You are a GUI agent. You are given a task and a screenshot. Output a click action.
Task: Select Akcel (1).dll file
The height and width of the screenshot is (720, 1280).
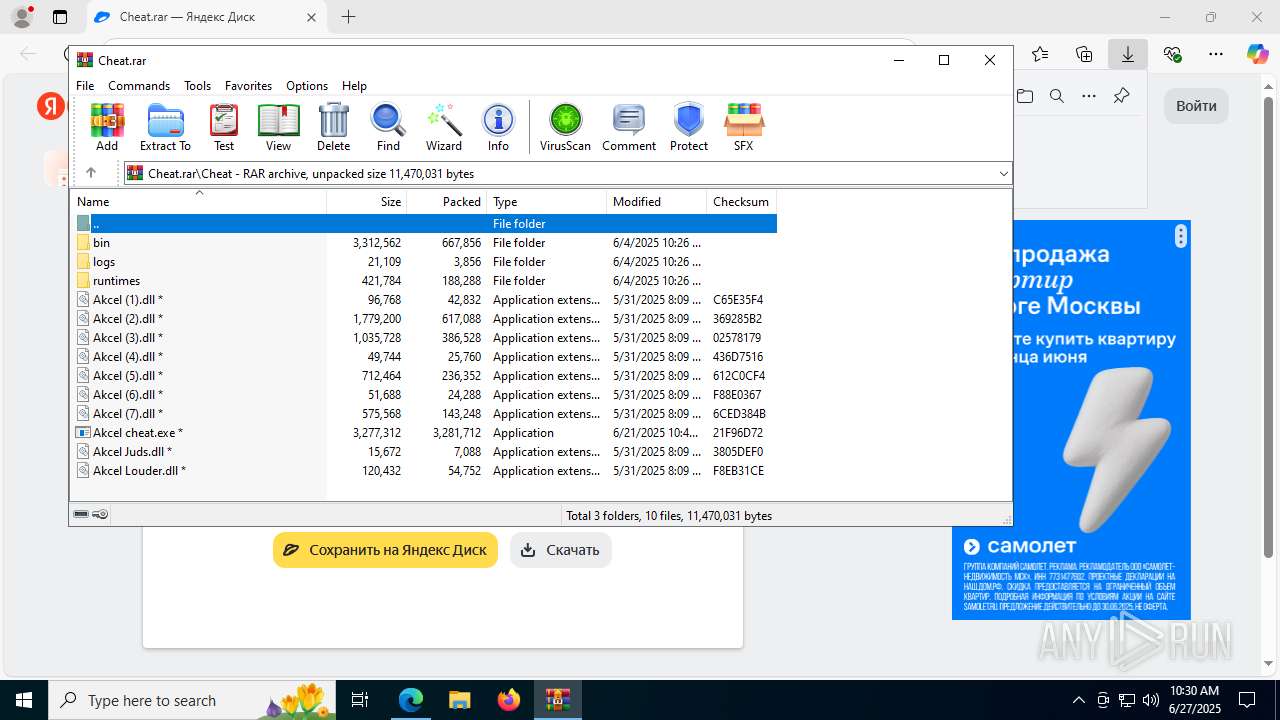[x=424, y=300]
